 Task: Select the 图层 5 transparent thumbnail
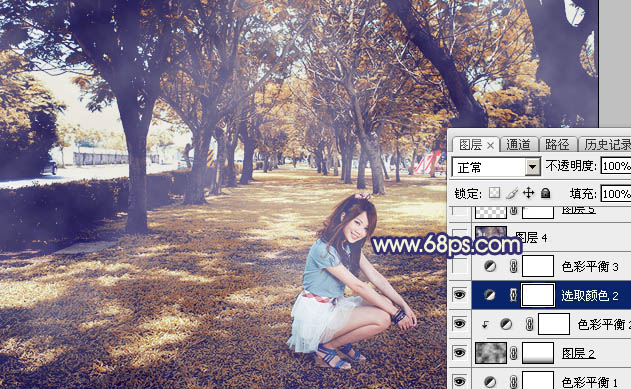[x=491, y=212]
